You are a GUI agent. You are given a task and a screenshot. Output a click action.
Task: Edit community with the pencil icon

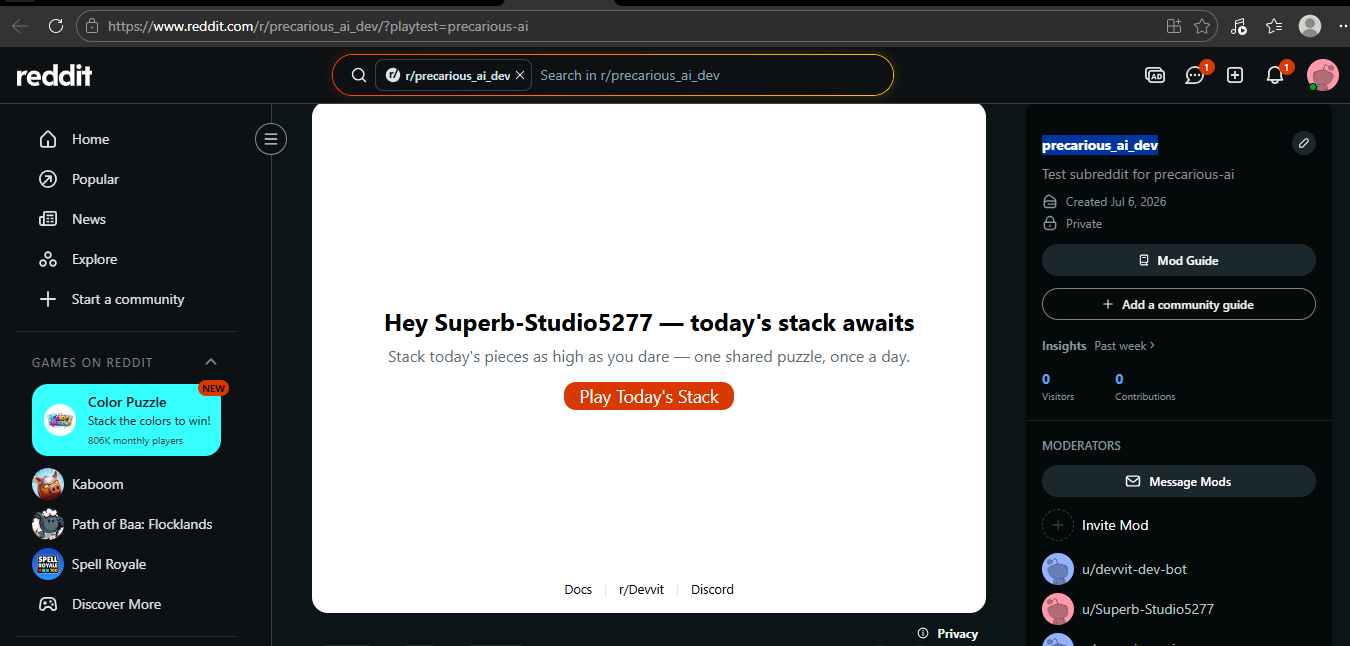point(1304,143)
